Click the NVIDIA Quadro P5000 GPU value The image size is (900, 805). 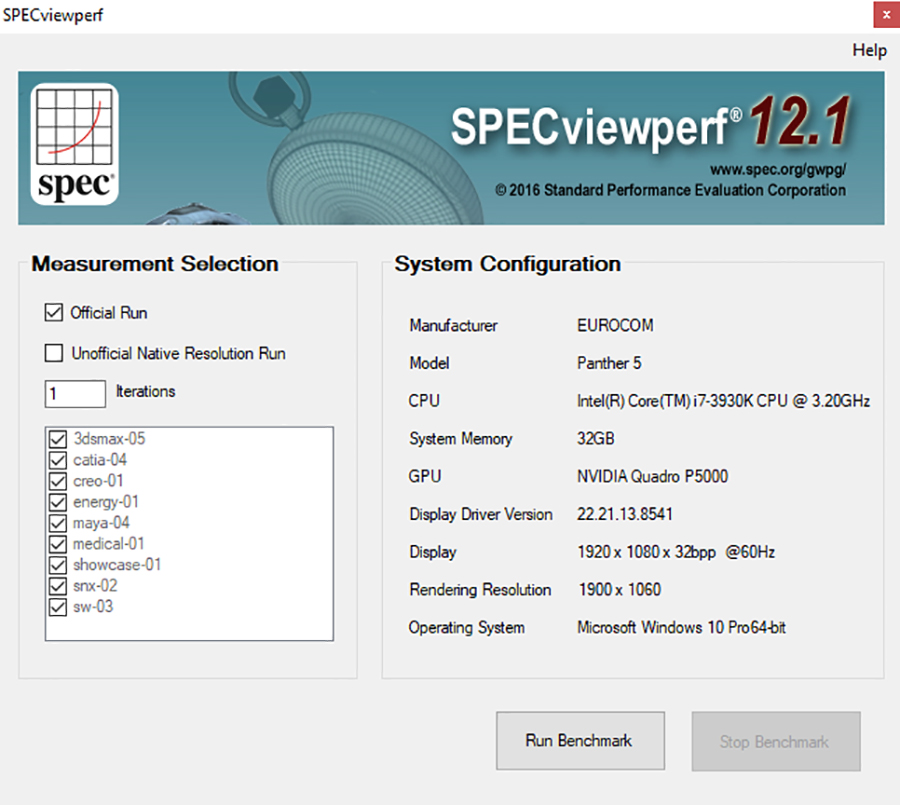pos(652,476)
